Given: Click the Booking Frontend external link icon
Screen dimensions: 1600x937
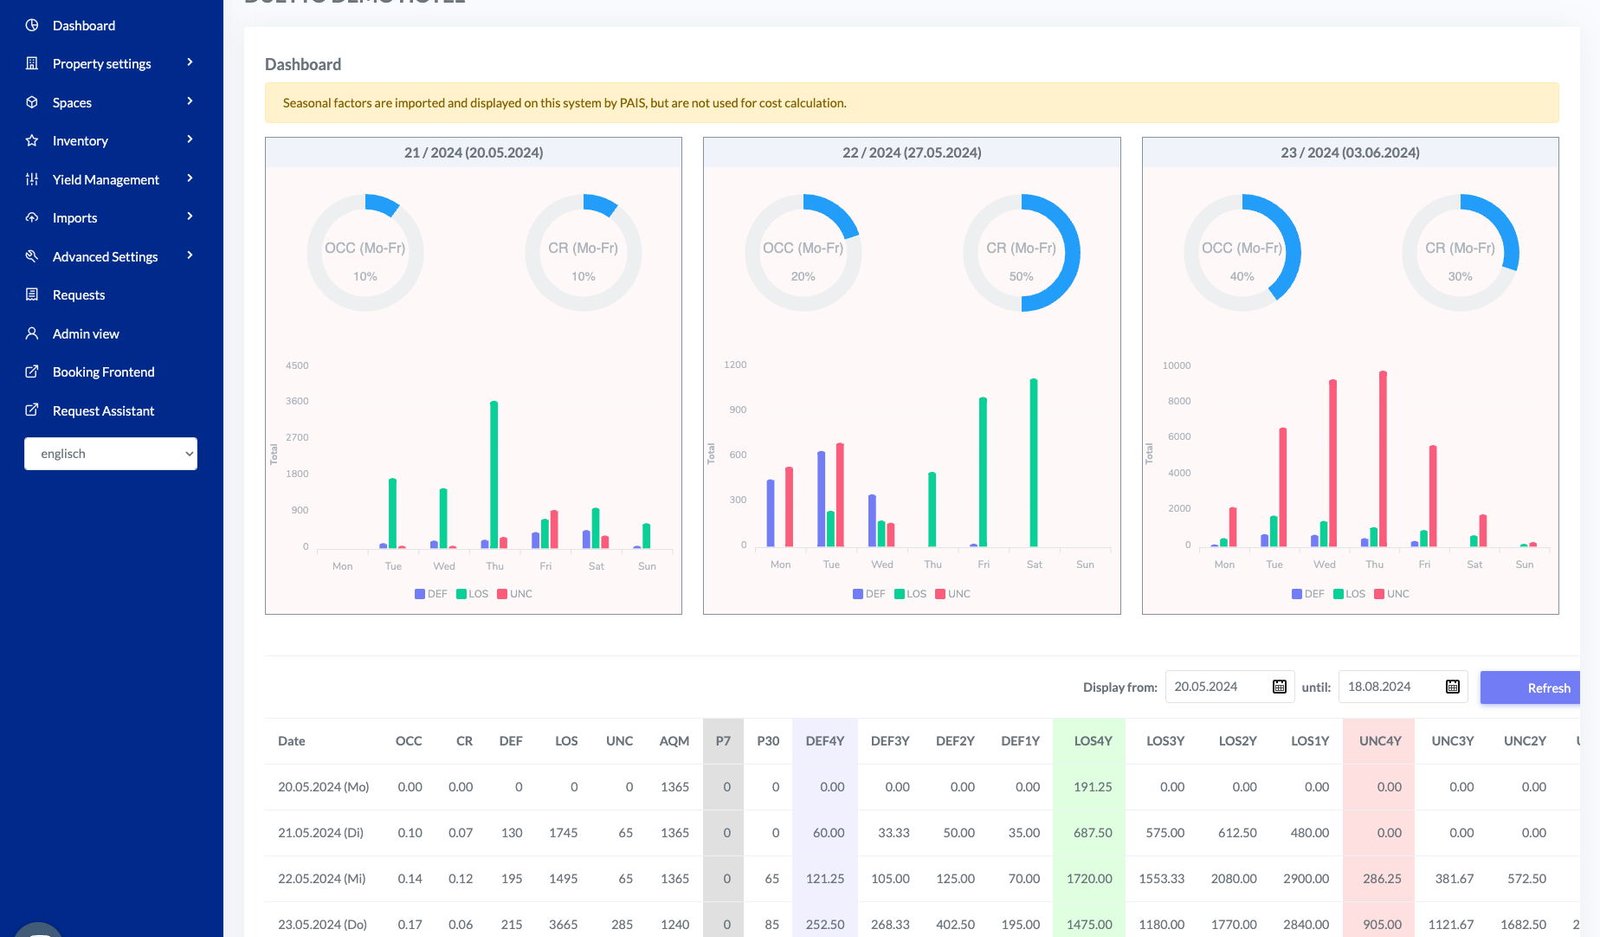Looking at the screenshot, I should 32,372.
